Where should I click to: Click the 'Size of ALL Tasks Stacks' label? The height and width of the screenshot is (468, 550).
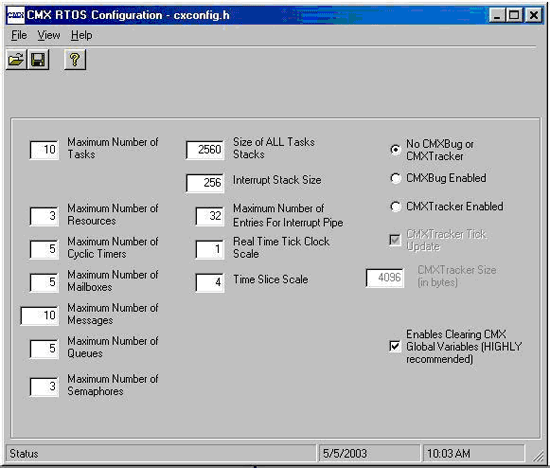(x=274, y=148)
